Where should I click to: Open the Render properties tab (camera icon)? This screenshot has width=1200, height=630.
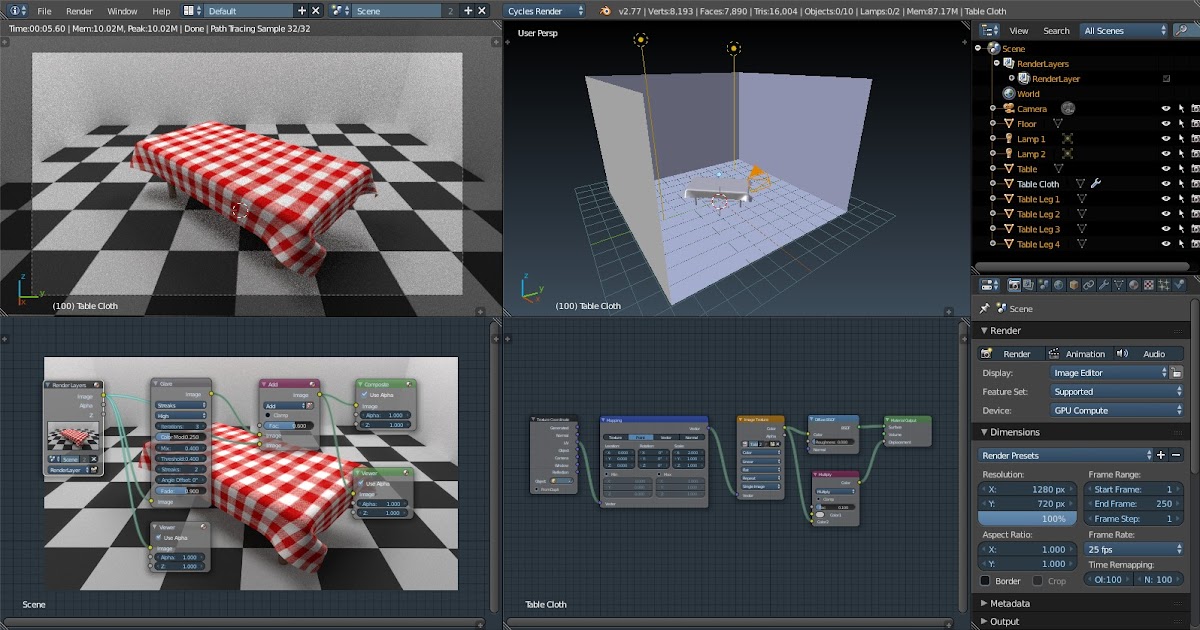(1013, 285)
